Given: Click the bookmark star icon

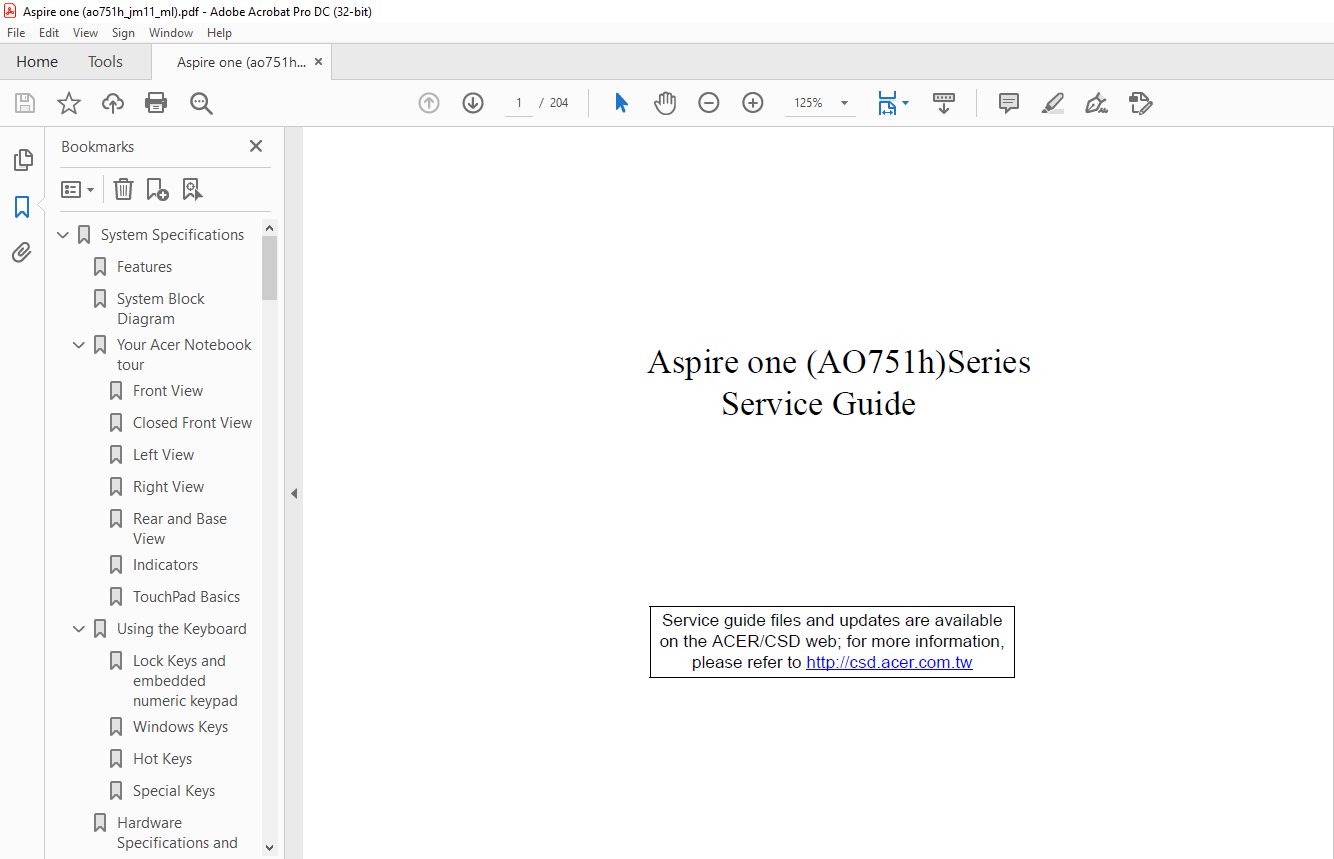Looking at the screenshot, I should [69, 103].
